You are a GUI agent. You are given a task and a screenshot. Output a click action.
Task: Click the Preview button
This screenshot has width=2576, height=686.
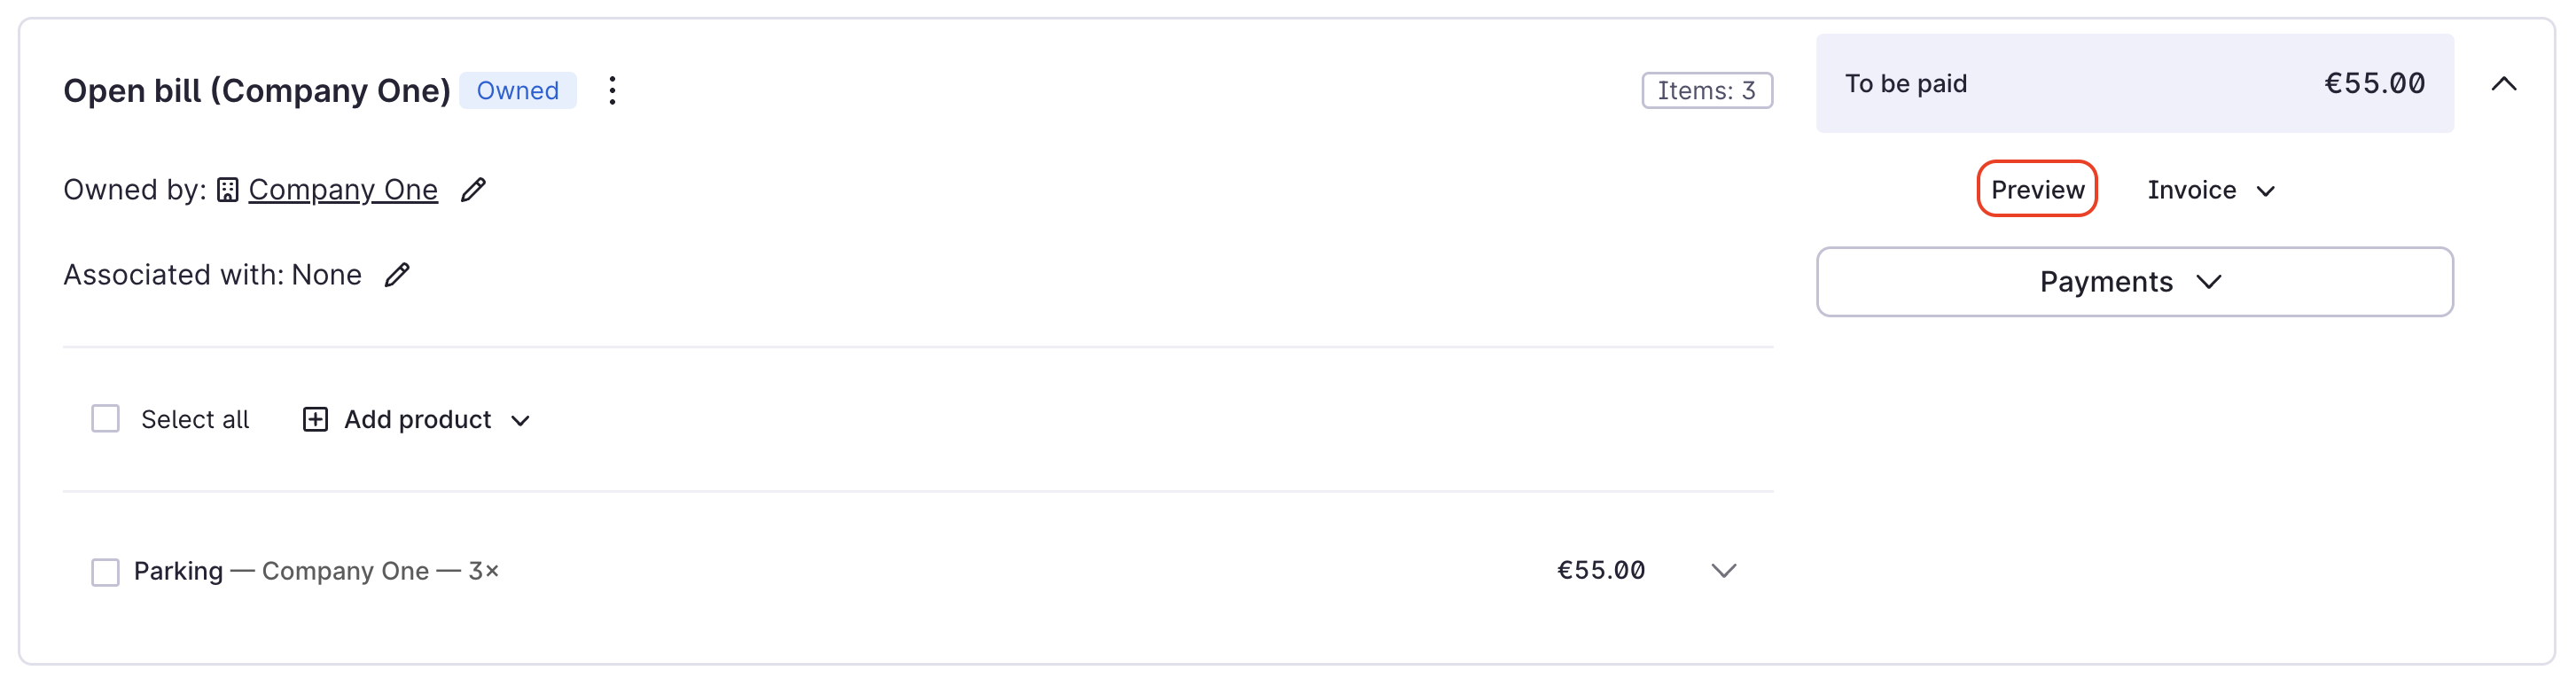[2036, 190]
